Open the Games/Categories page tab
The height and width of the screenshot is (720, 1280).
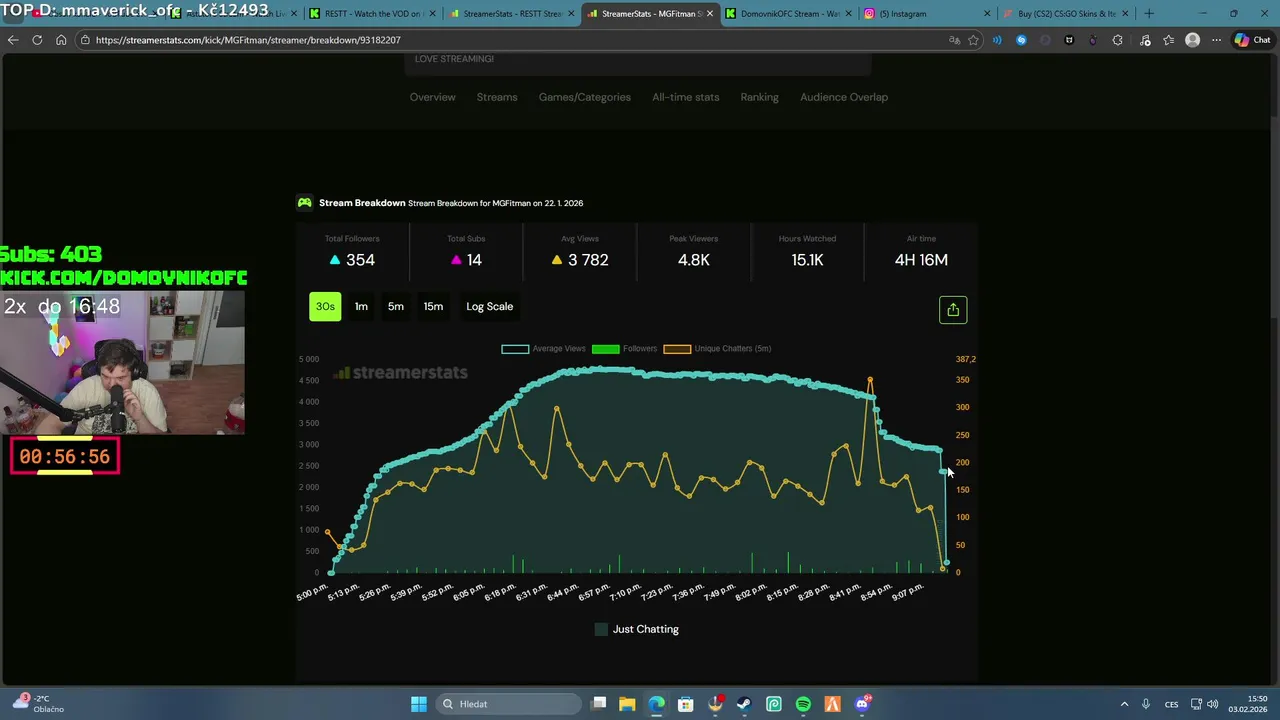585,97
